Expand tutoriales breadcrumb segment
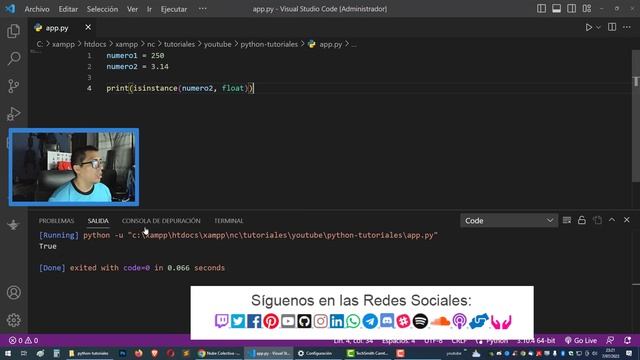The width and height of the screenshot is (640, 360). pyautogui.click(x=179, y=44)
